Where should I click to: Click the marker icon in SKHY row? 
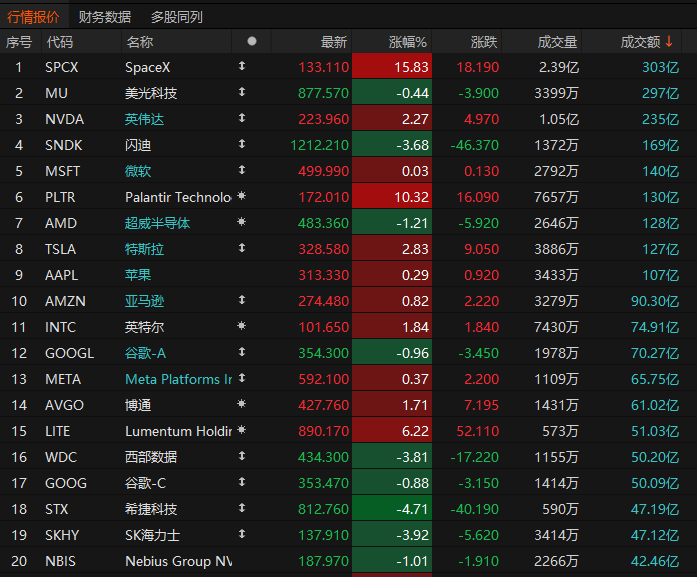point(242,534)
